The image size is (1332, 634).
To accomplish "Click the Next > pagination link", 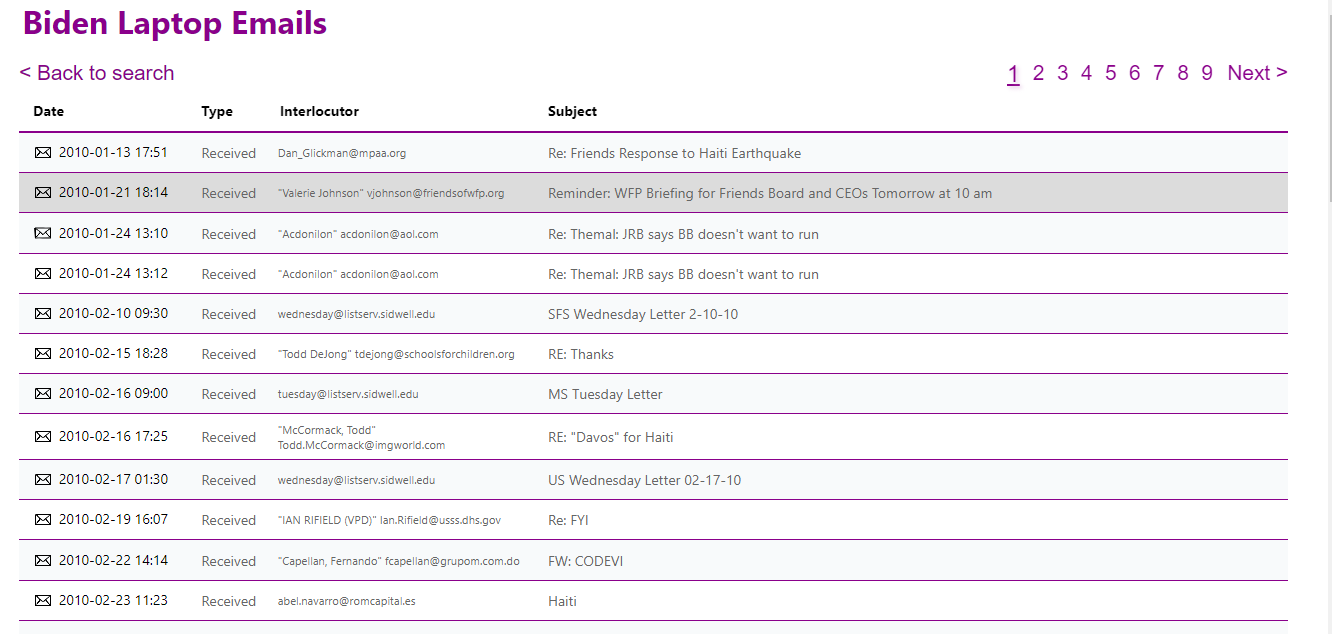I will pyautogui.click(x=1257, y=73).
